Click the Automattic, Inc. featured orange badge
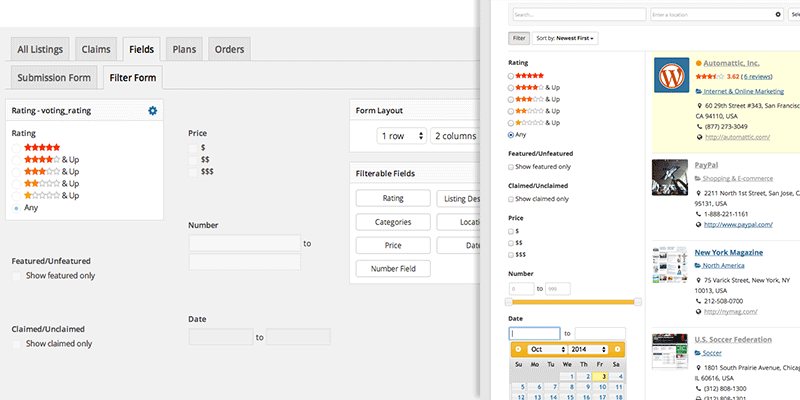800x400 pixels. [699, 63]
